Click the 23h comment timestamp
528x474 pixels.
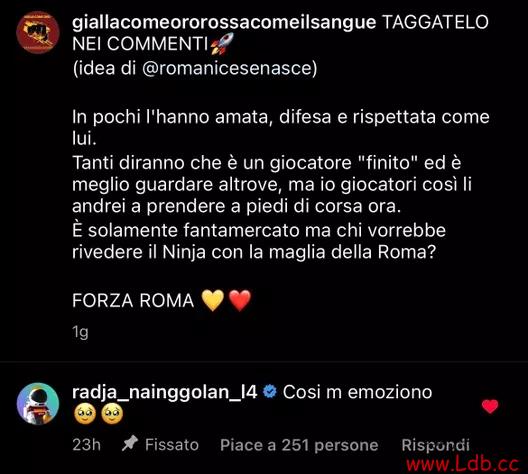point(87,445)
